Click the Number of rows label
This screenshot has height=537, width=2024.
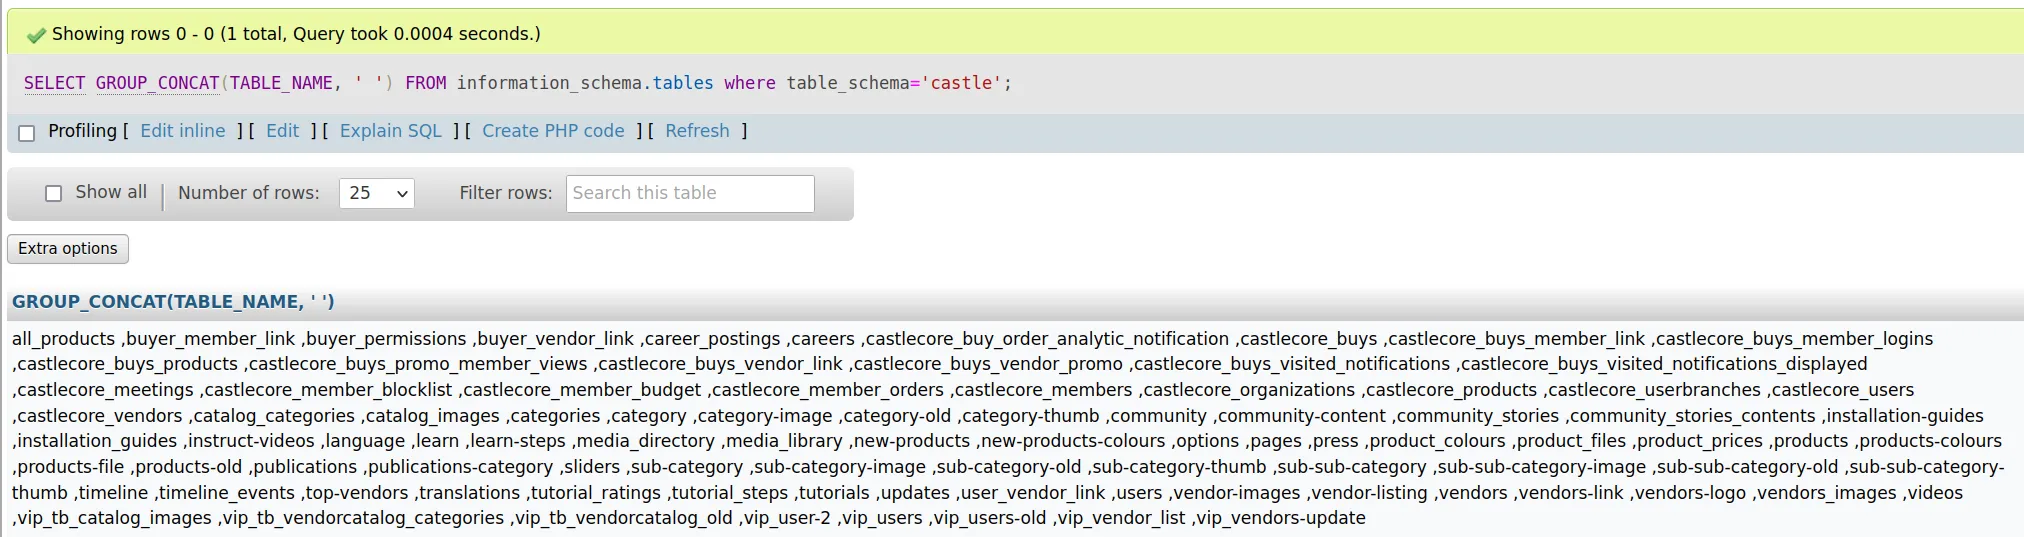click(249, 193)
